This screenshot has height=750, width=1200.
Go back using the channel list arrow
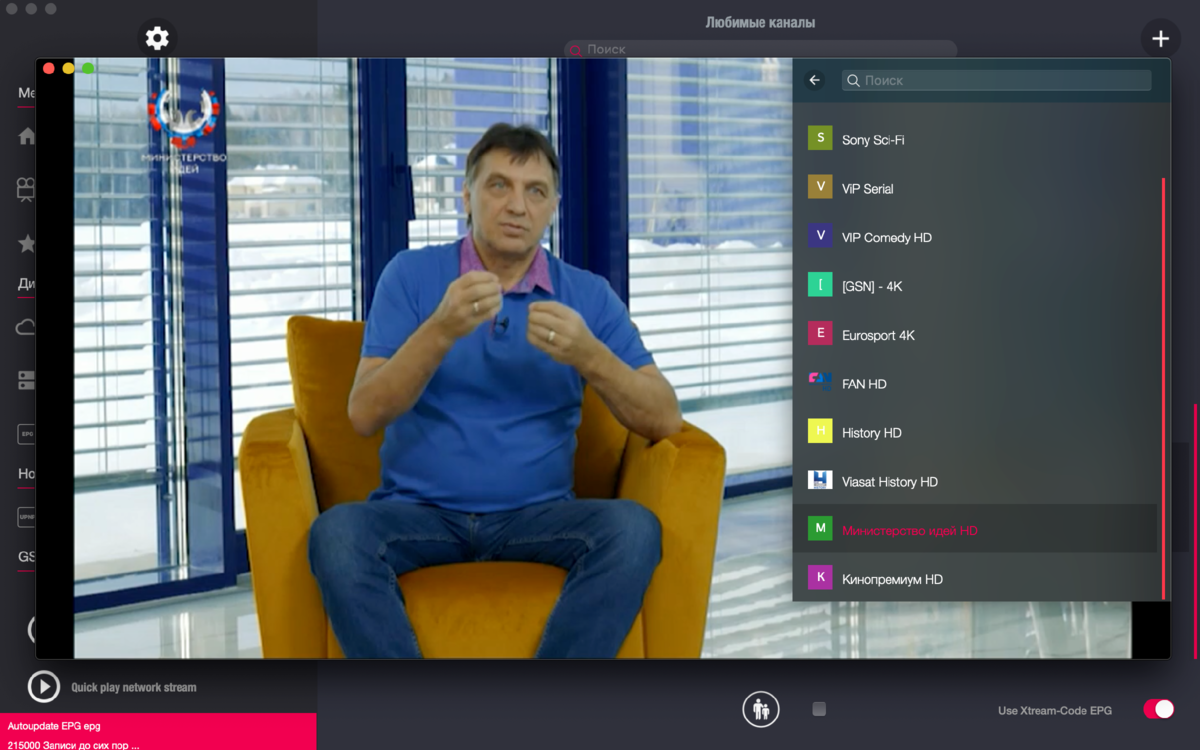tap(815, 80)
